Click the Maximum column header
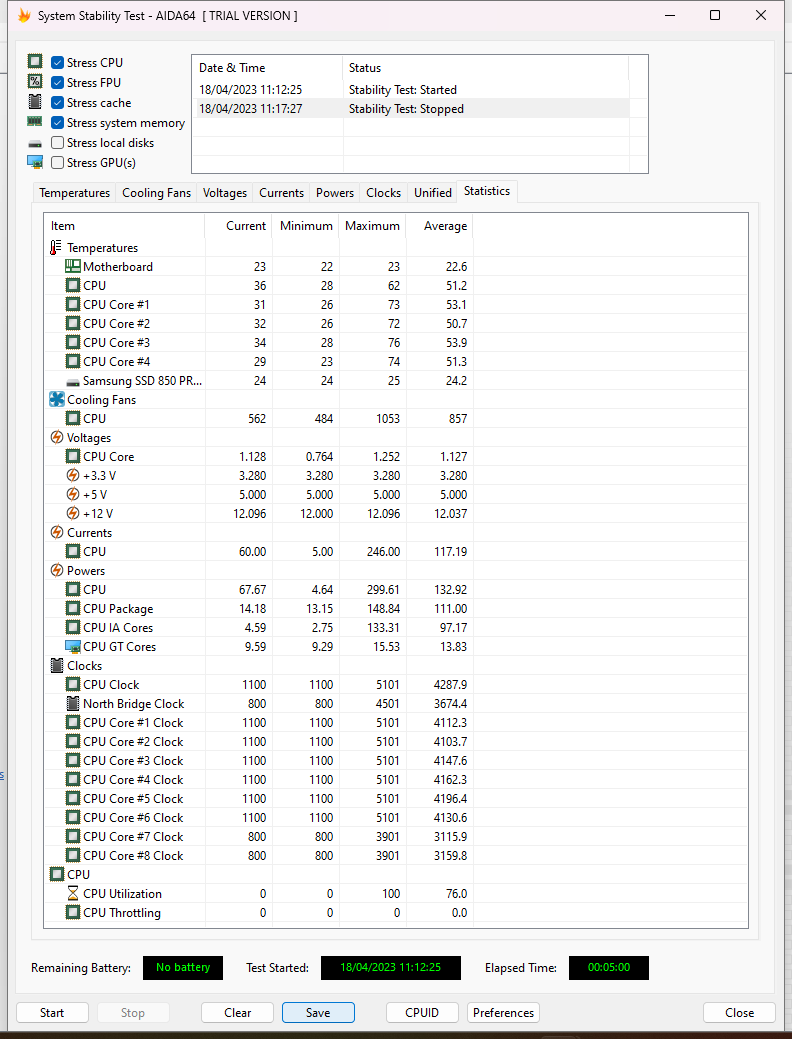Viewport: 792px width, 1039px height. pos(372,226)
